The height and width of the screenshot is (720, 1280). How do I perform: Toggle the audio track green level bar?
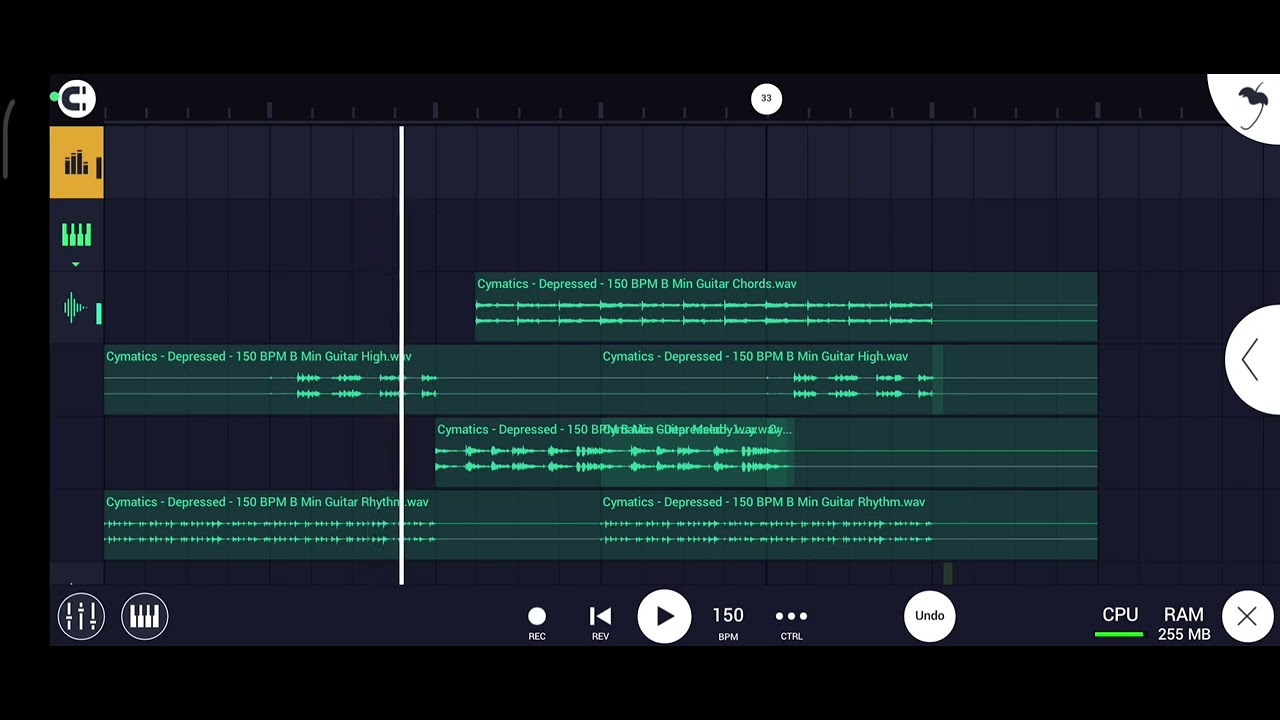tap(98, 314)
